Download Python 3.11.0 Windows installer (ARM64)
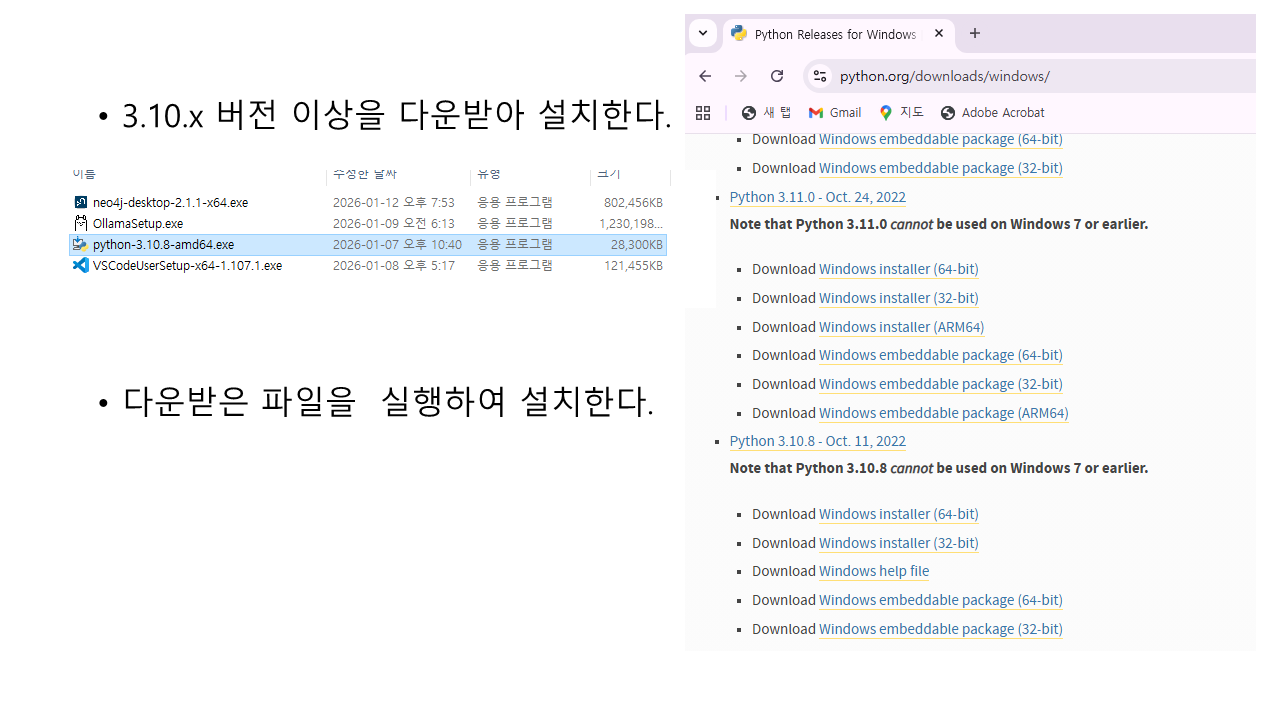 (x=901, y=327)
